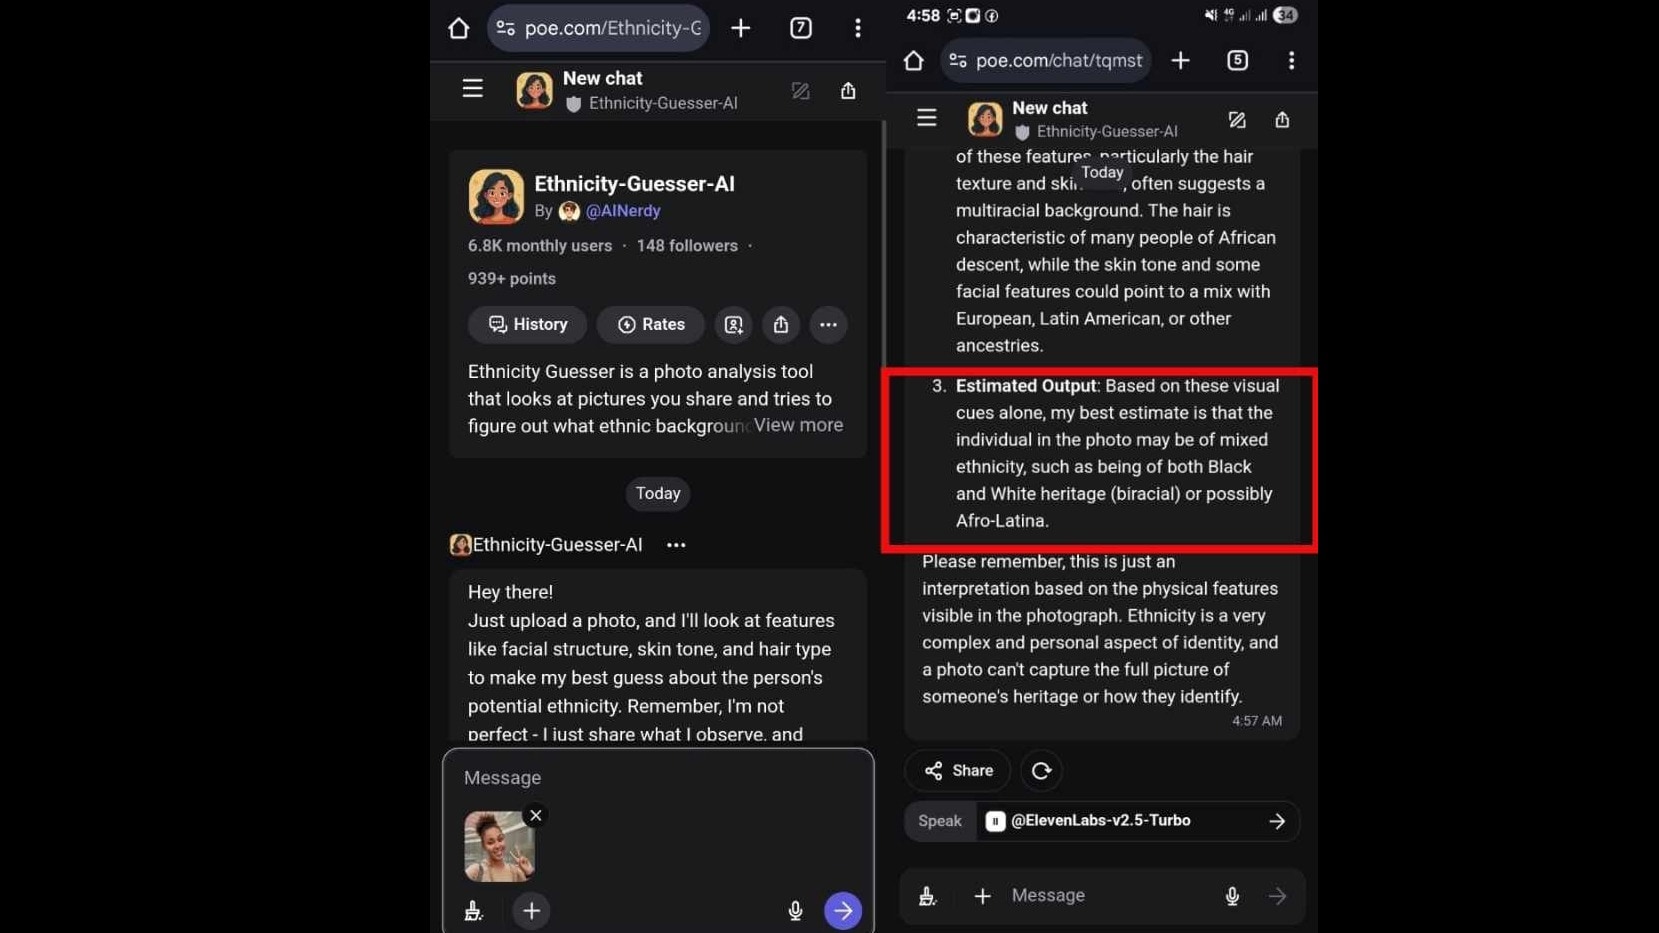Open right chat header bot avatar
1659x933 pixels.
(x=985, y=119)
